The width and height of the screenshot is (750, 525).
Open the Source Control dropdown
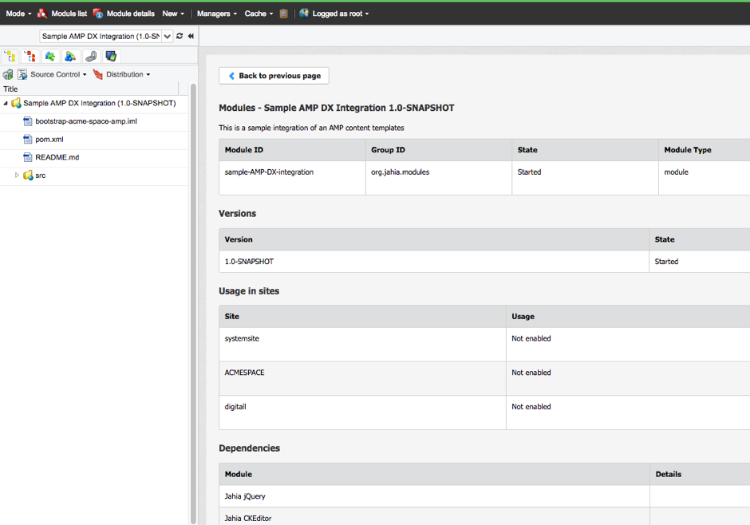tap(58, 75)
